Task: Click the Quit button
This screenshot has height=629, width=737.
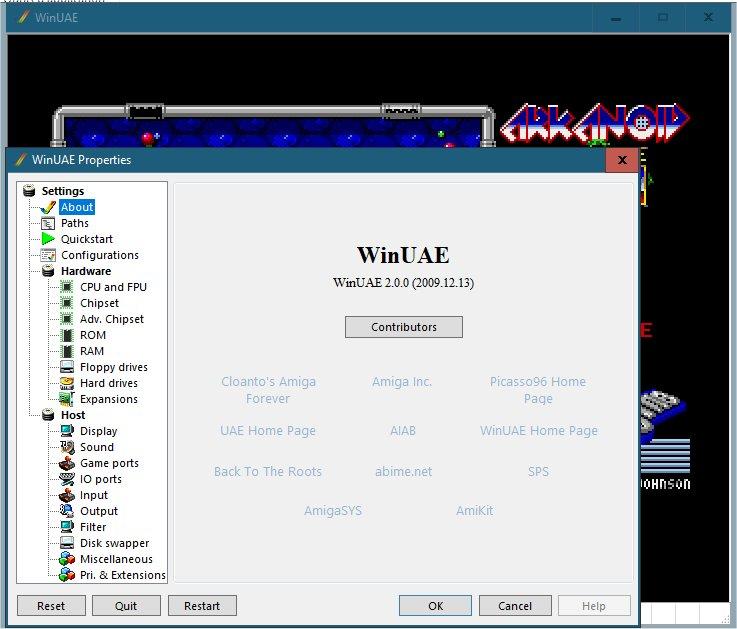Action: [x=126, y=606]
